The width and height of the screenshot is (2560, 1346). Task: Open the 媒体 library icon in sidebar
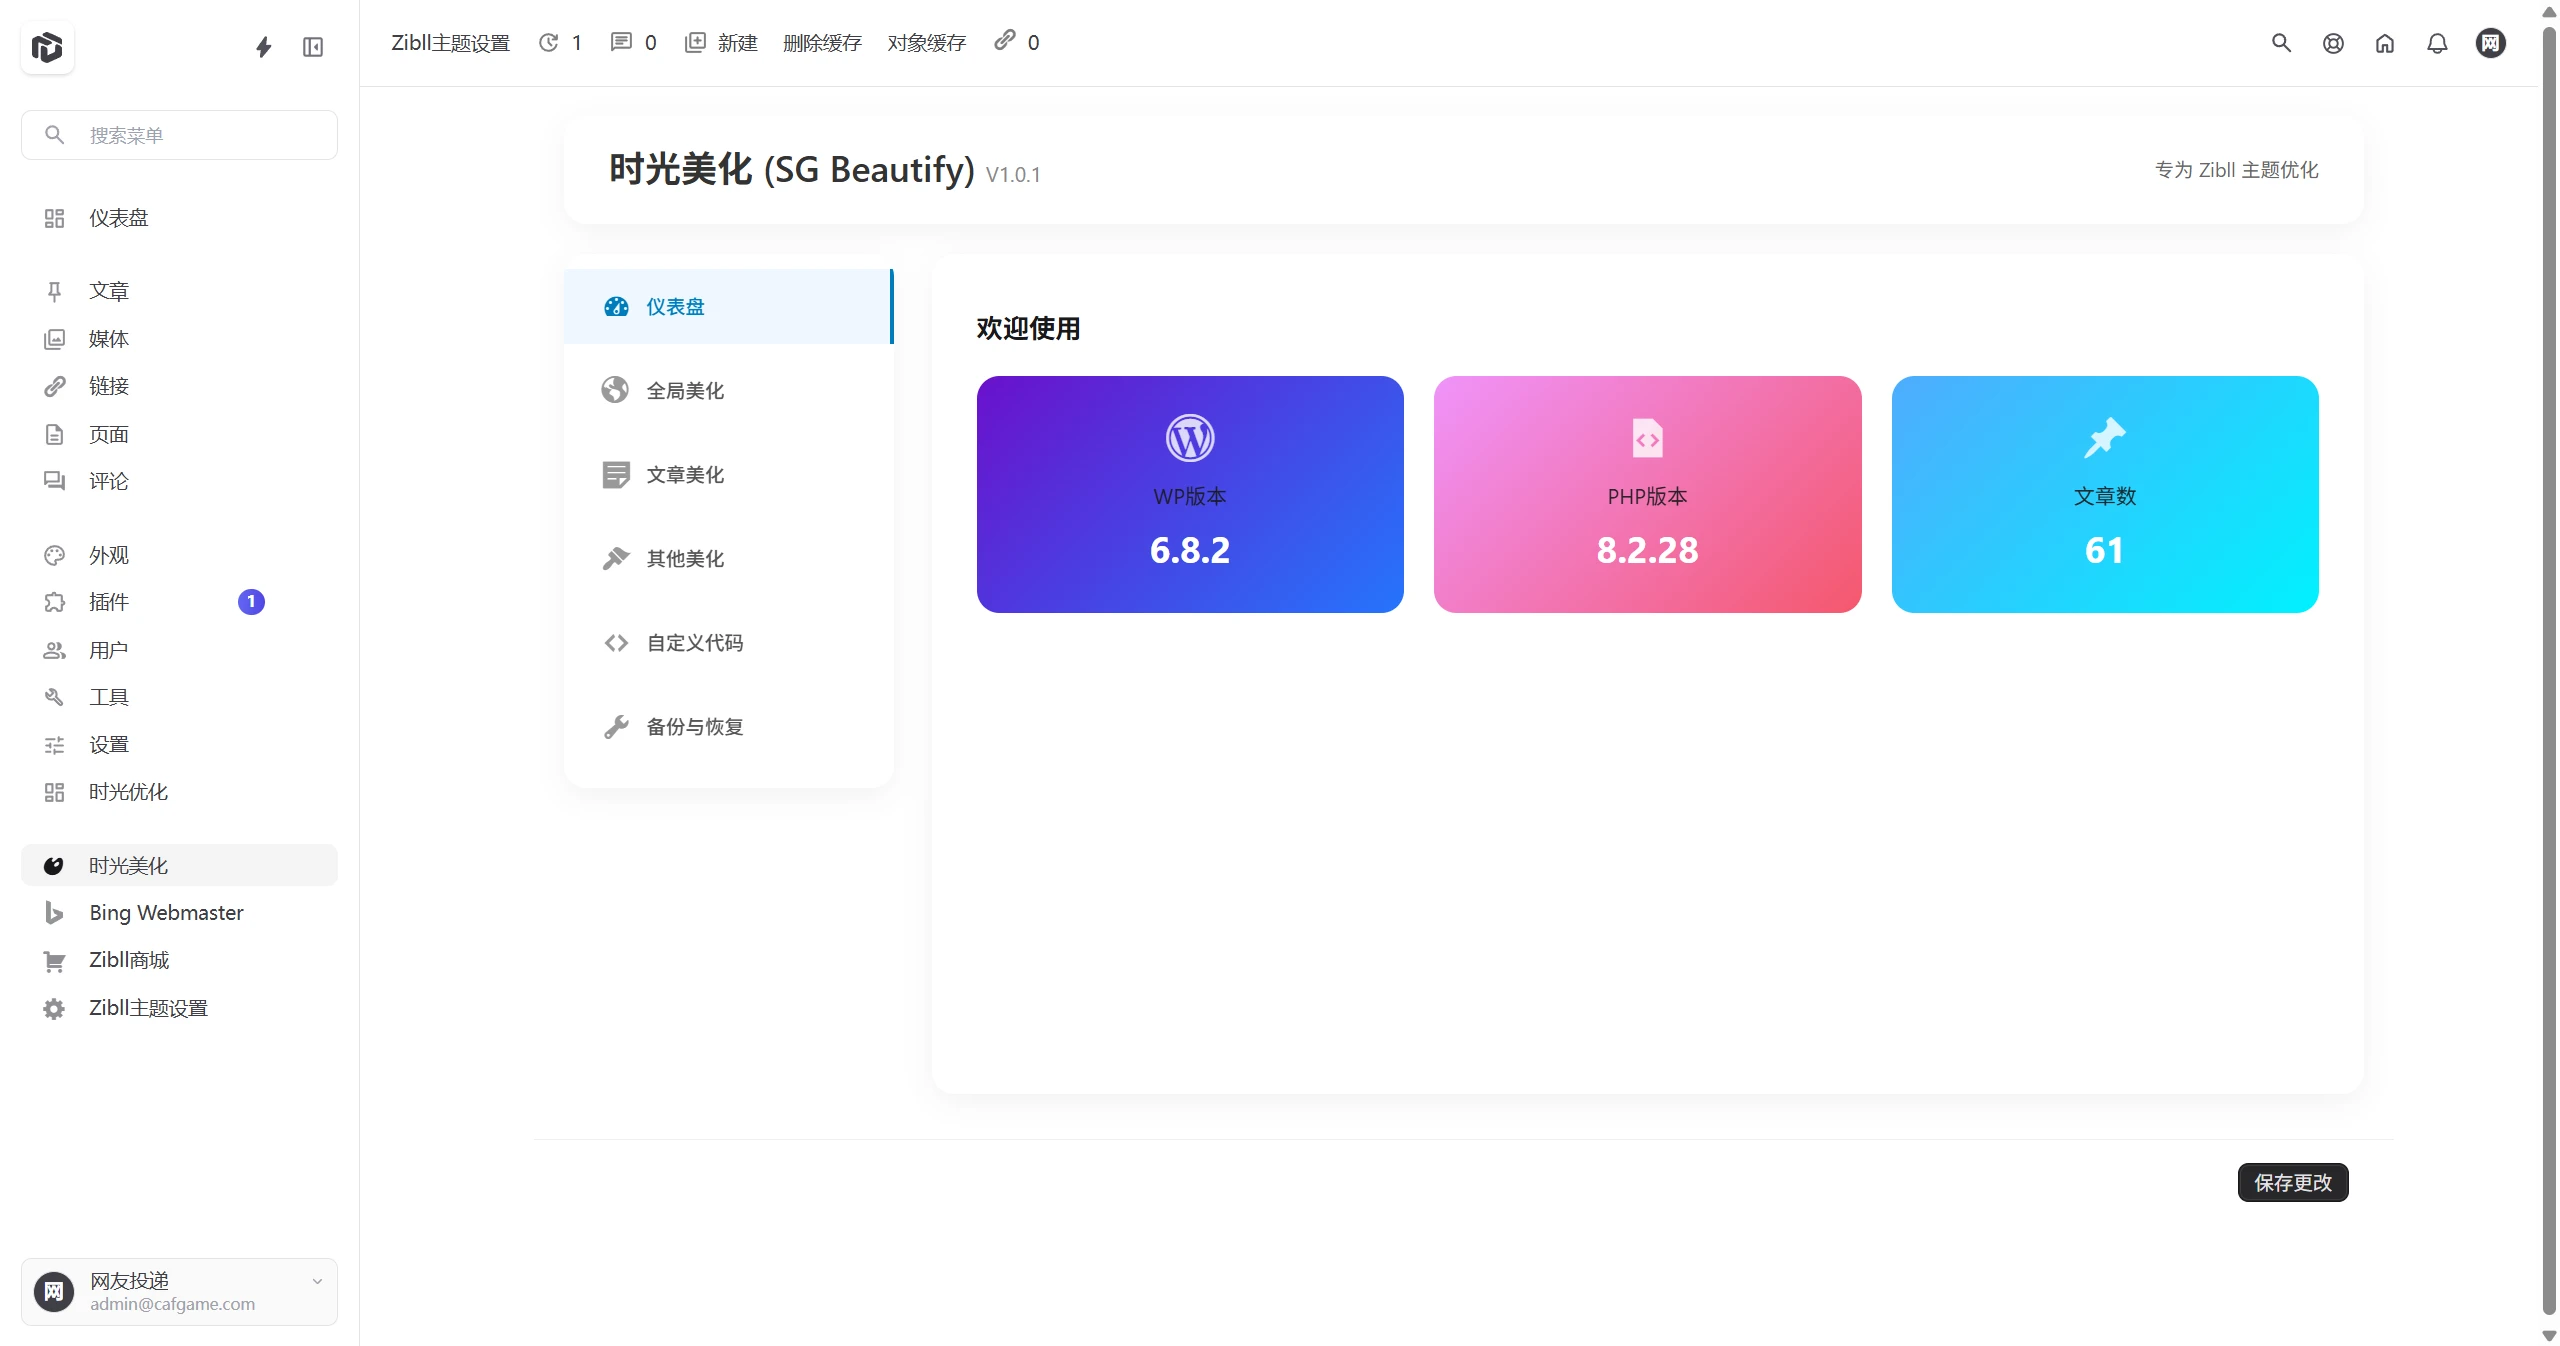click(55, 339)
